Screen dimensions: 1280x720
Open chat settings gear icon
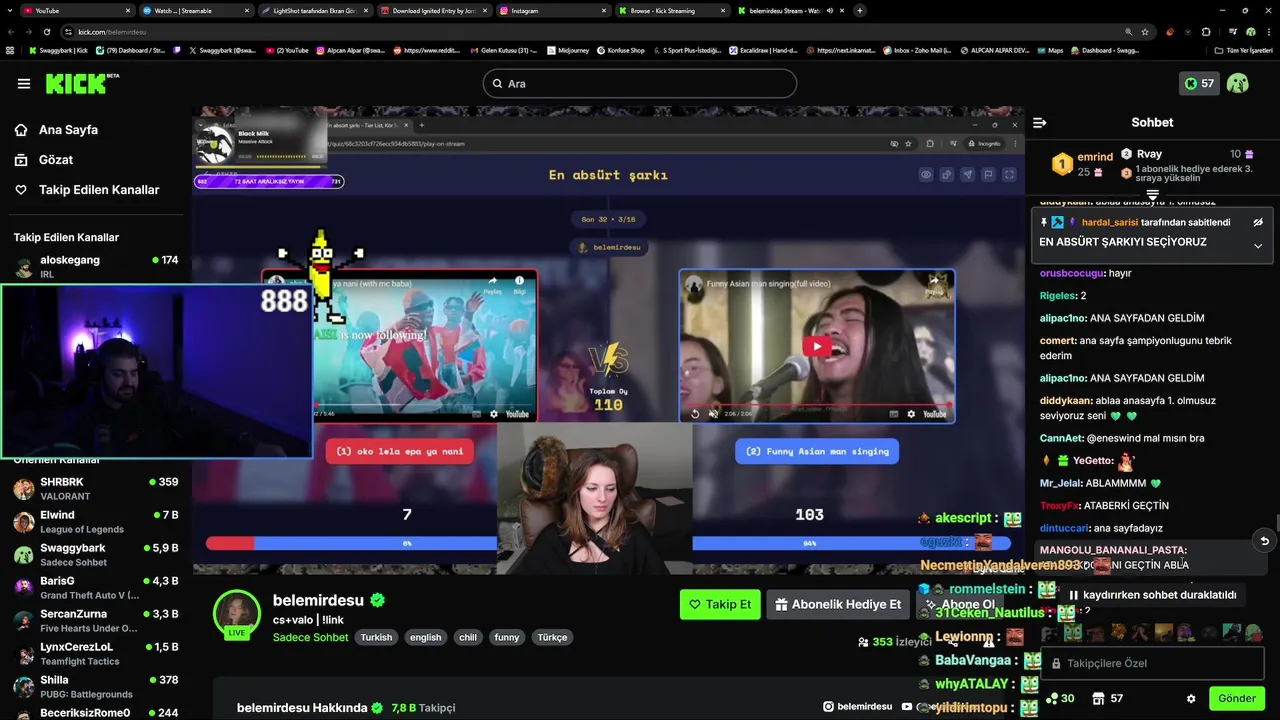pyautogui.click(x=1191, y=699)
